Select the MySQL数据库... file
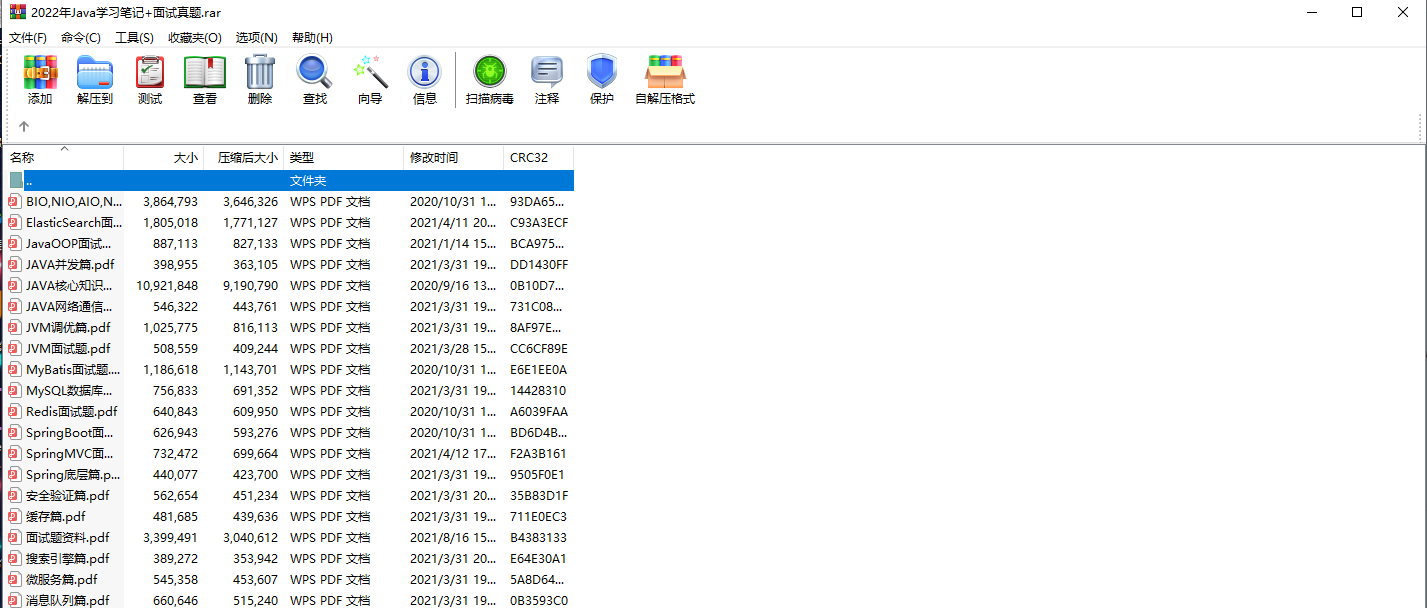The height and width of the screenshot is (608, 1427). pyautogui.click(x=69, y=390)
